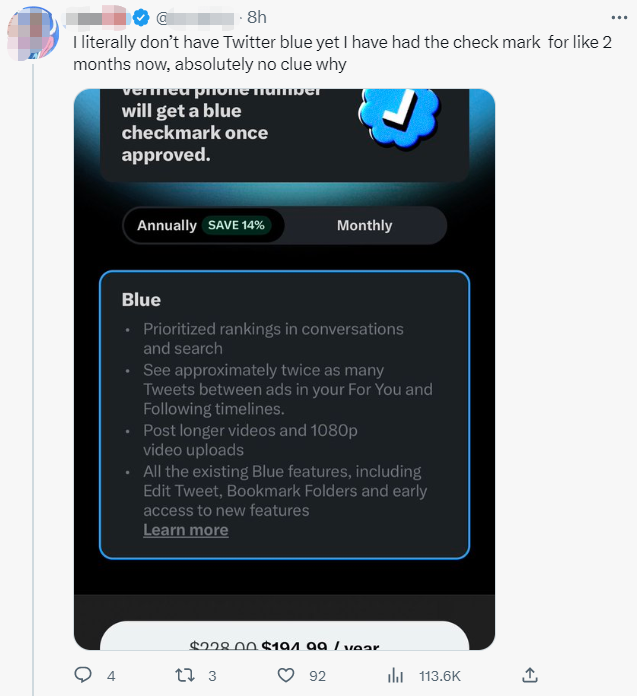Share the tweet via upload arrow icon
This screenshot has height=696, width=637.
[x=530, y=675]
